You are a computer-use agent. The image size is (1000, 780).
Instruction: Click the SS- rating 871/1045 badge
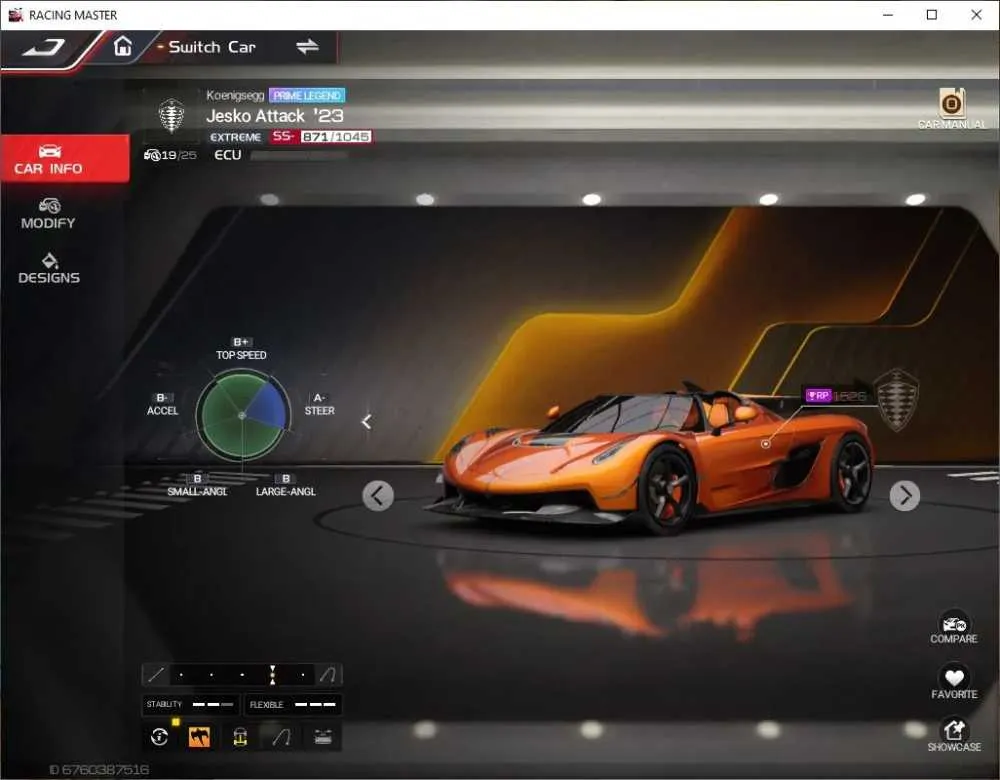coord(321,136)
